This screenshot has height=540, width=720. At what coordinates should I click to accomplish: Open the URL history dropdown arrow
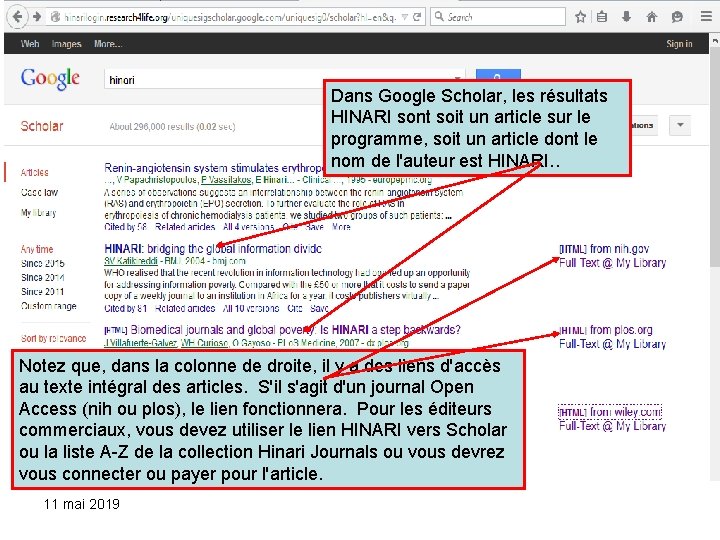pos(405,17)
